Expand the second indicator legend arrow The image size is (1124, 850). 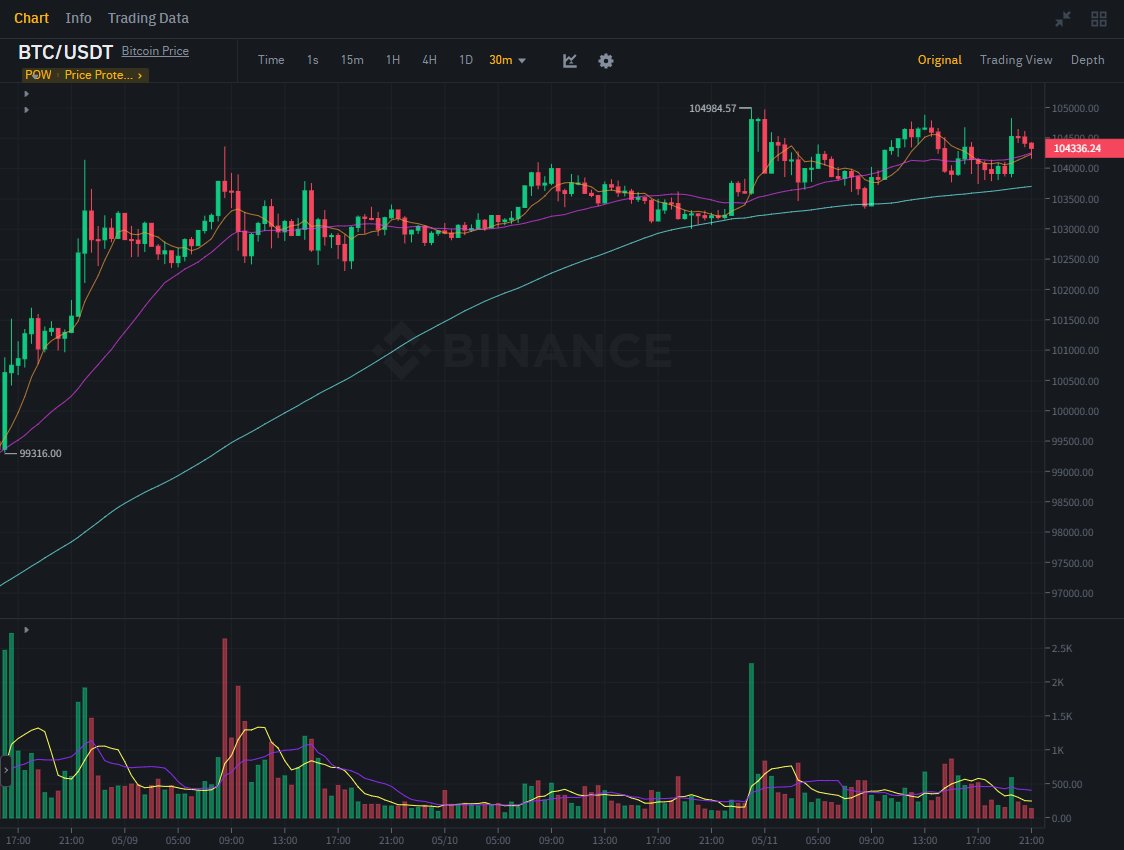click(27, 110)
